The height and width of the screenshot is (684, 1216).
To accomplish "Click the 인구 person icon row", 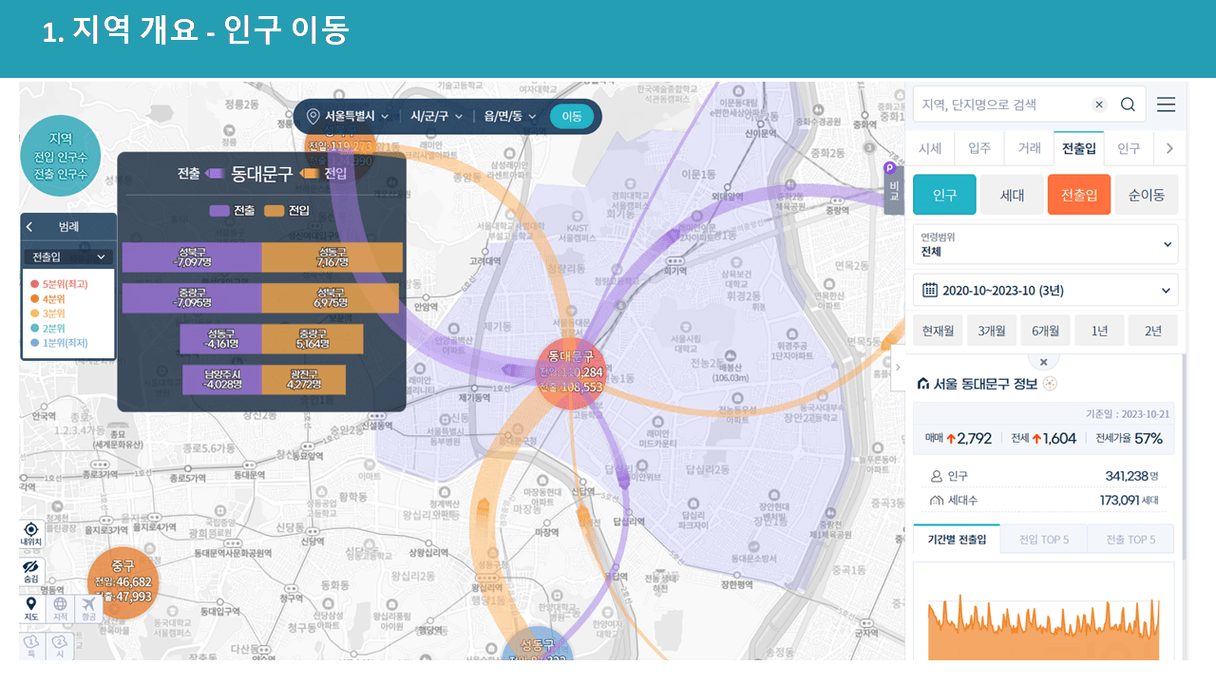I will click(x=1043, y=476).
